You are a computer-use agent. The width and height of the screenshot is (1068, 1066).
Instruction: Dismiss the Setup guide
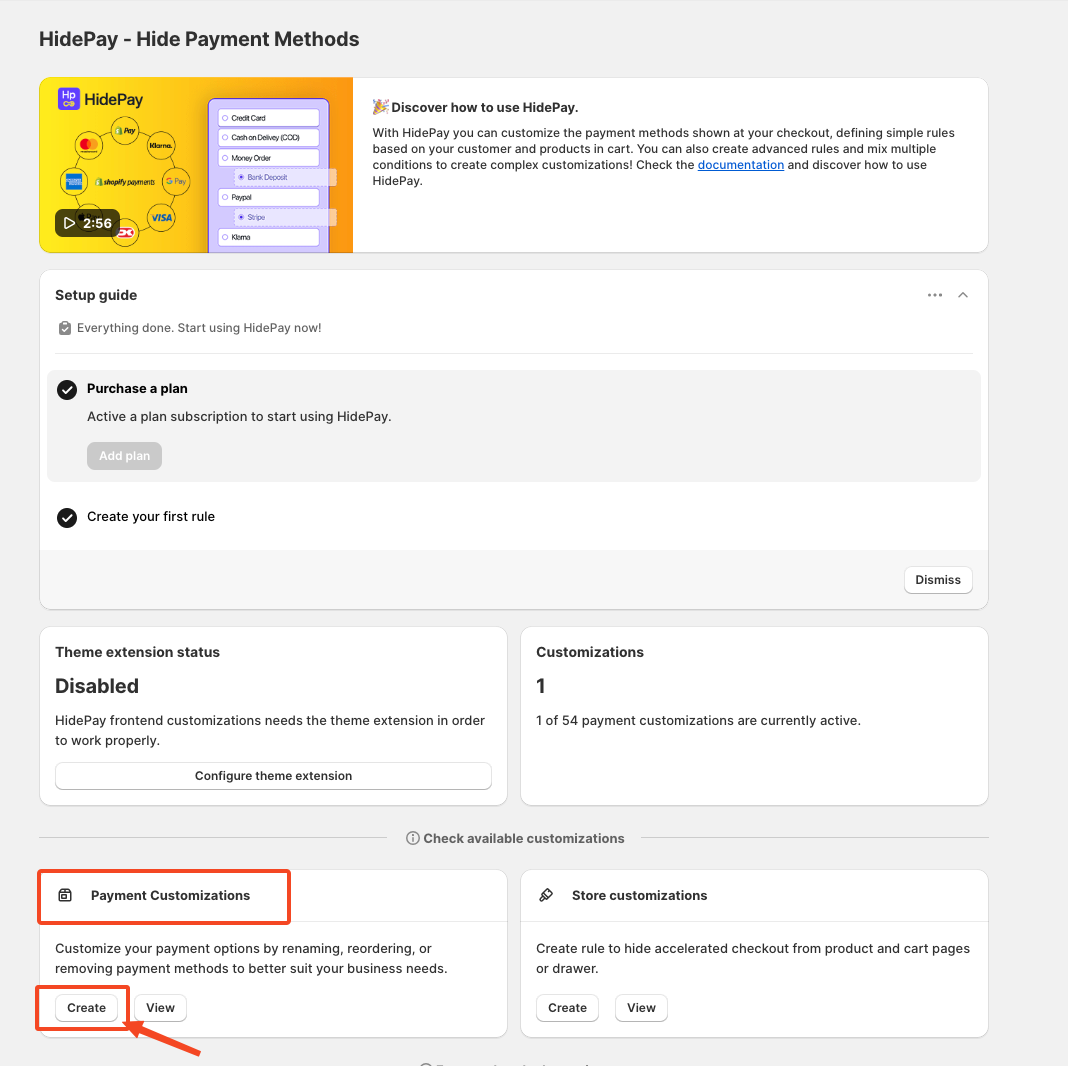click(x=938, y=580)
